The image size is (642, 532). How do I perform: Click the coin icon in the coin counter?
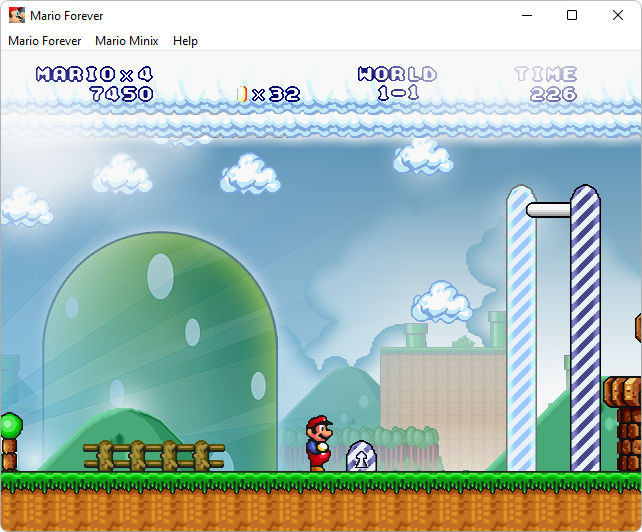pos(241,94)
